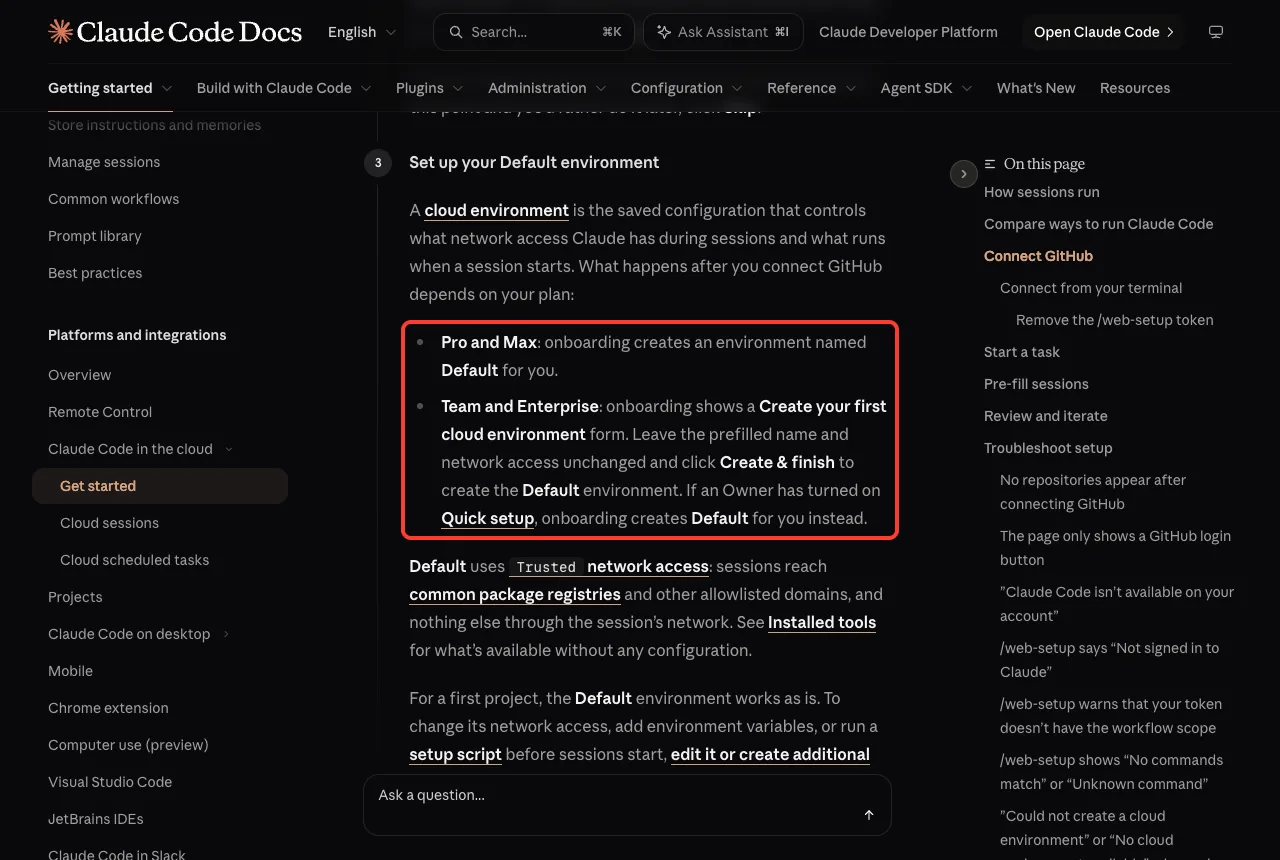Open the Configuration dropdown menu
Viewport: 1280px width, 860px height.
click(x=687, y=88)
